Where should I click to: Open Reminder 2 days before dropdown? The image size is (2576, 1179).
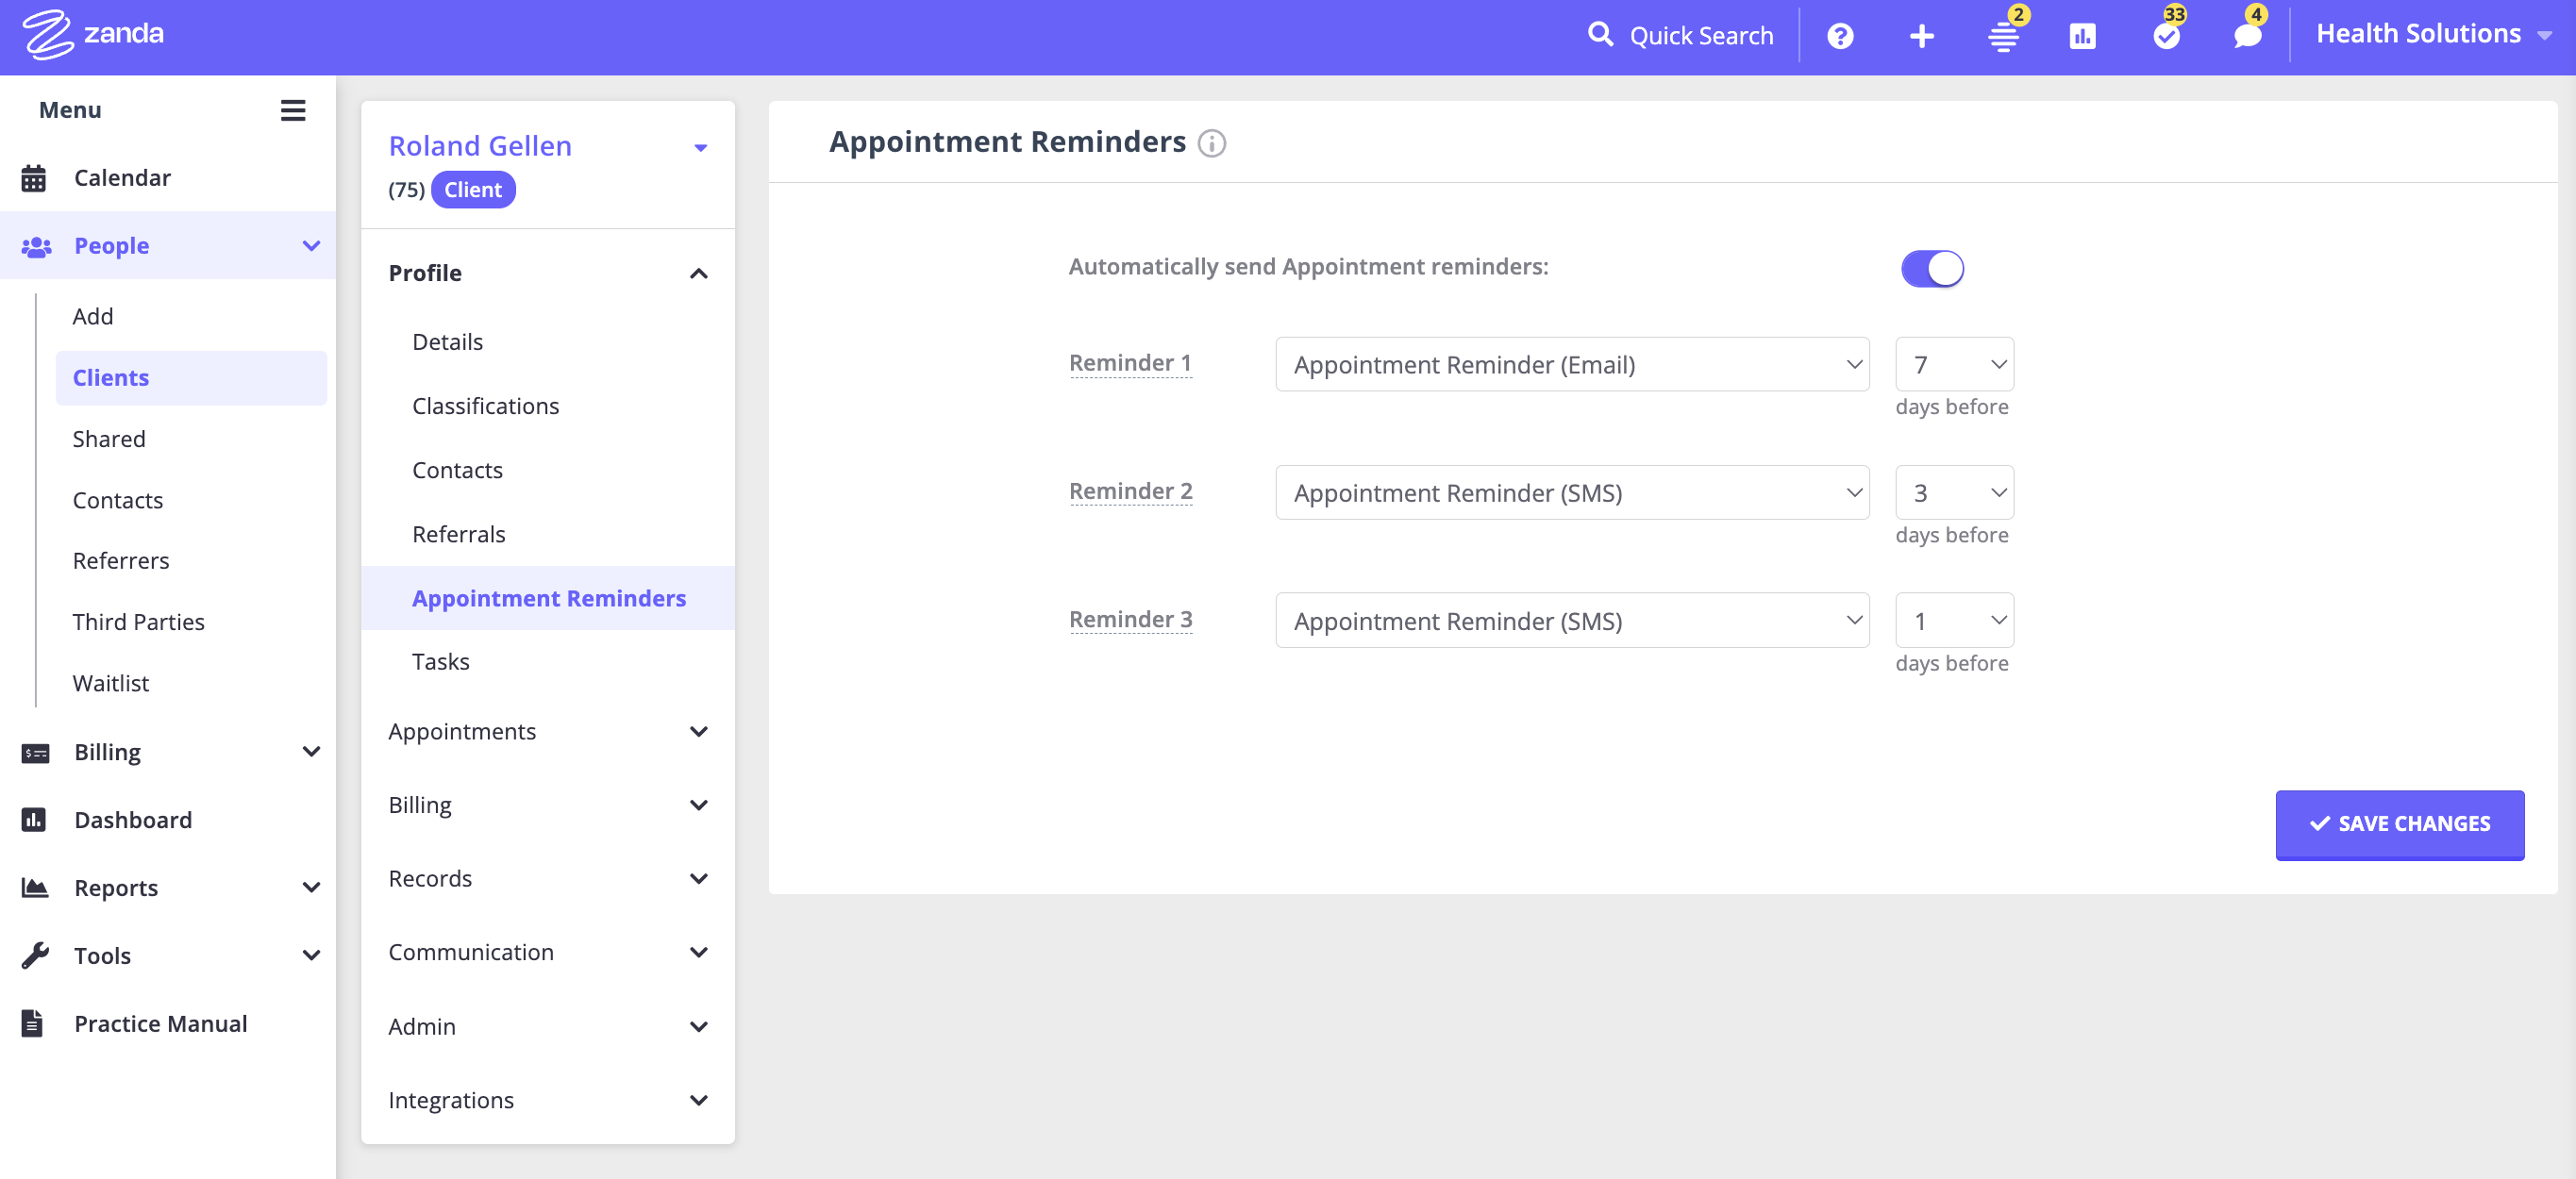pyautogui.click(x=1954, y=493)
